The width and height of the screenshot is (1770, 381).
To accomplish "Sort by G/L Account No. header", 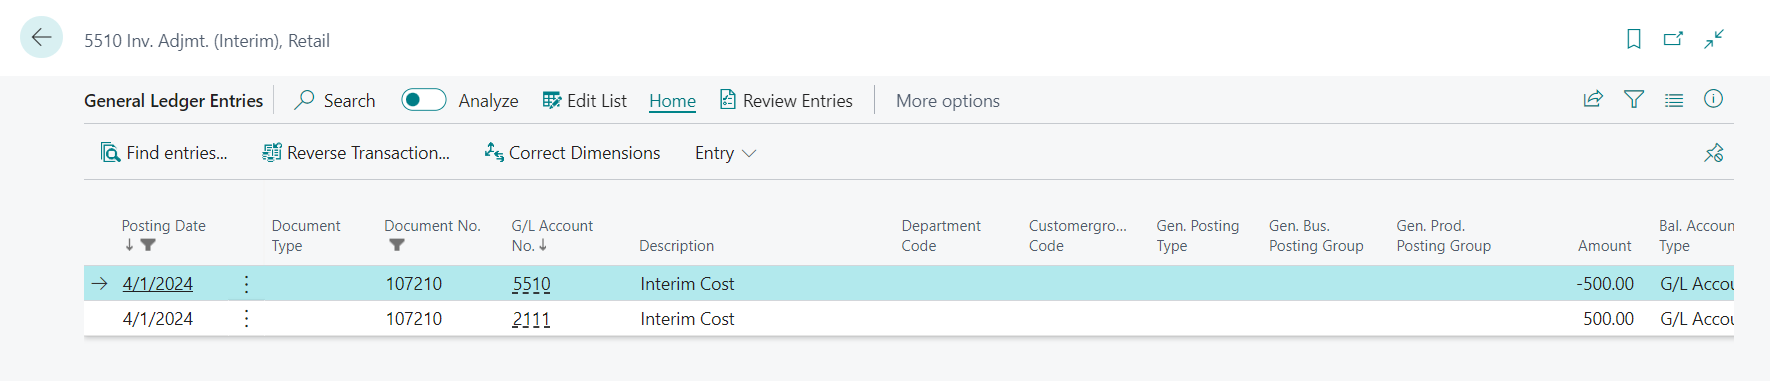I will pos(552,236).
